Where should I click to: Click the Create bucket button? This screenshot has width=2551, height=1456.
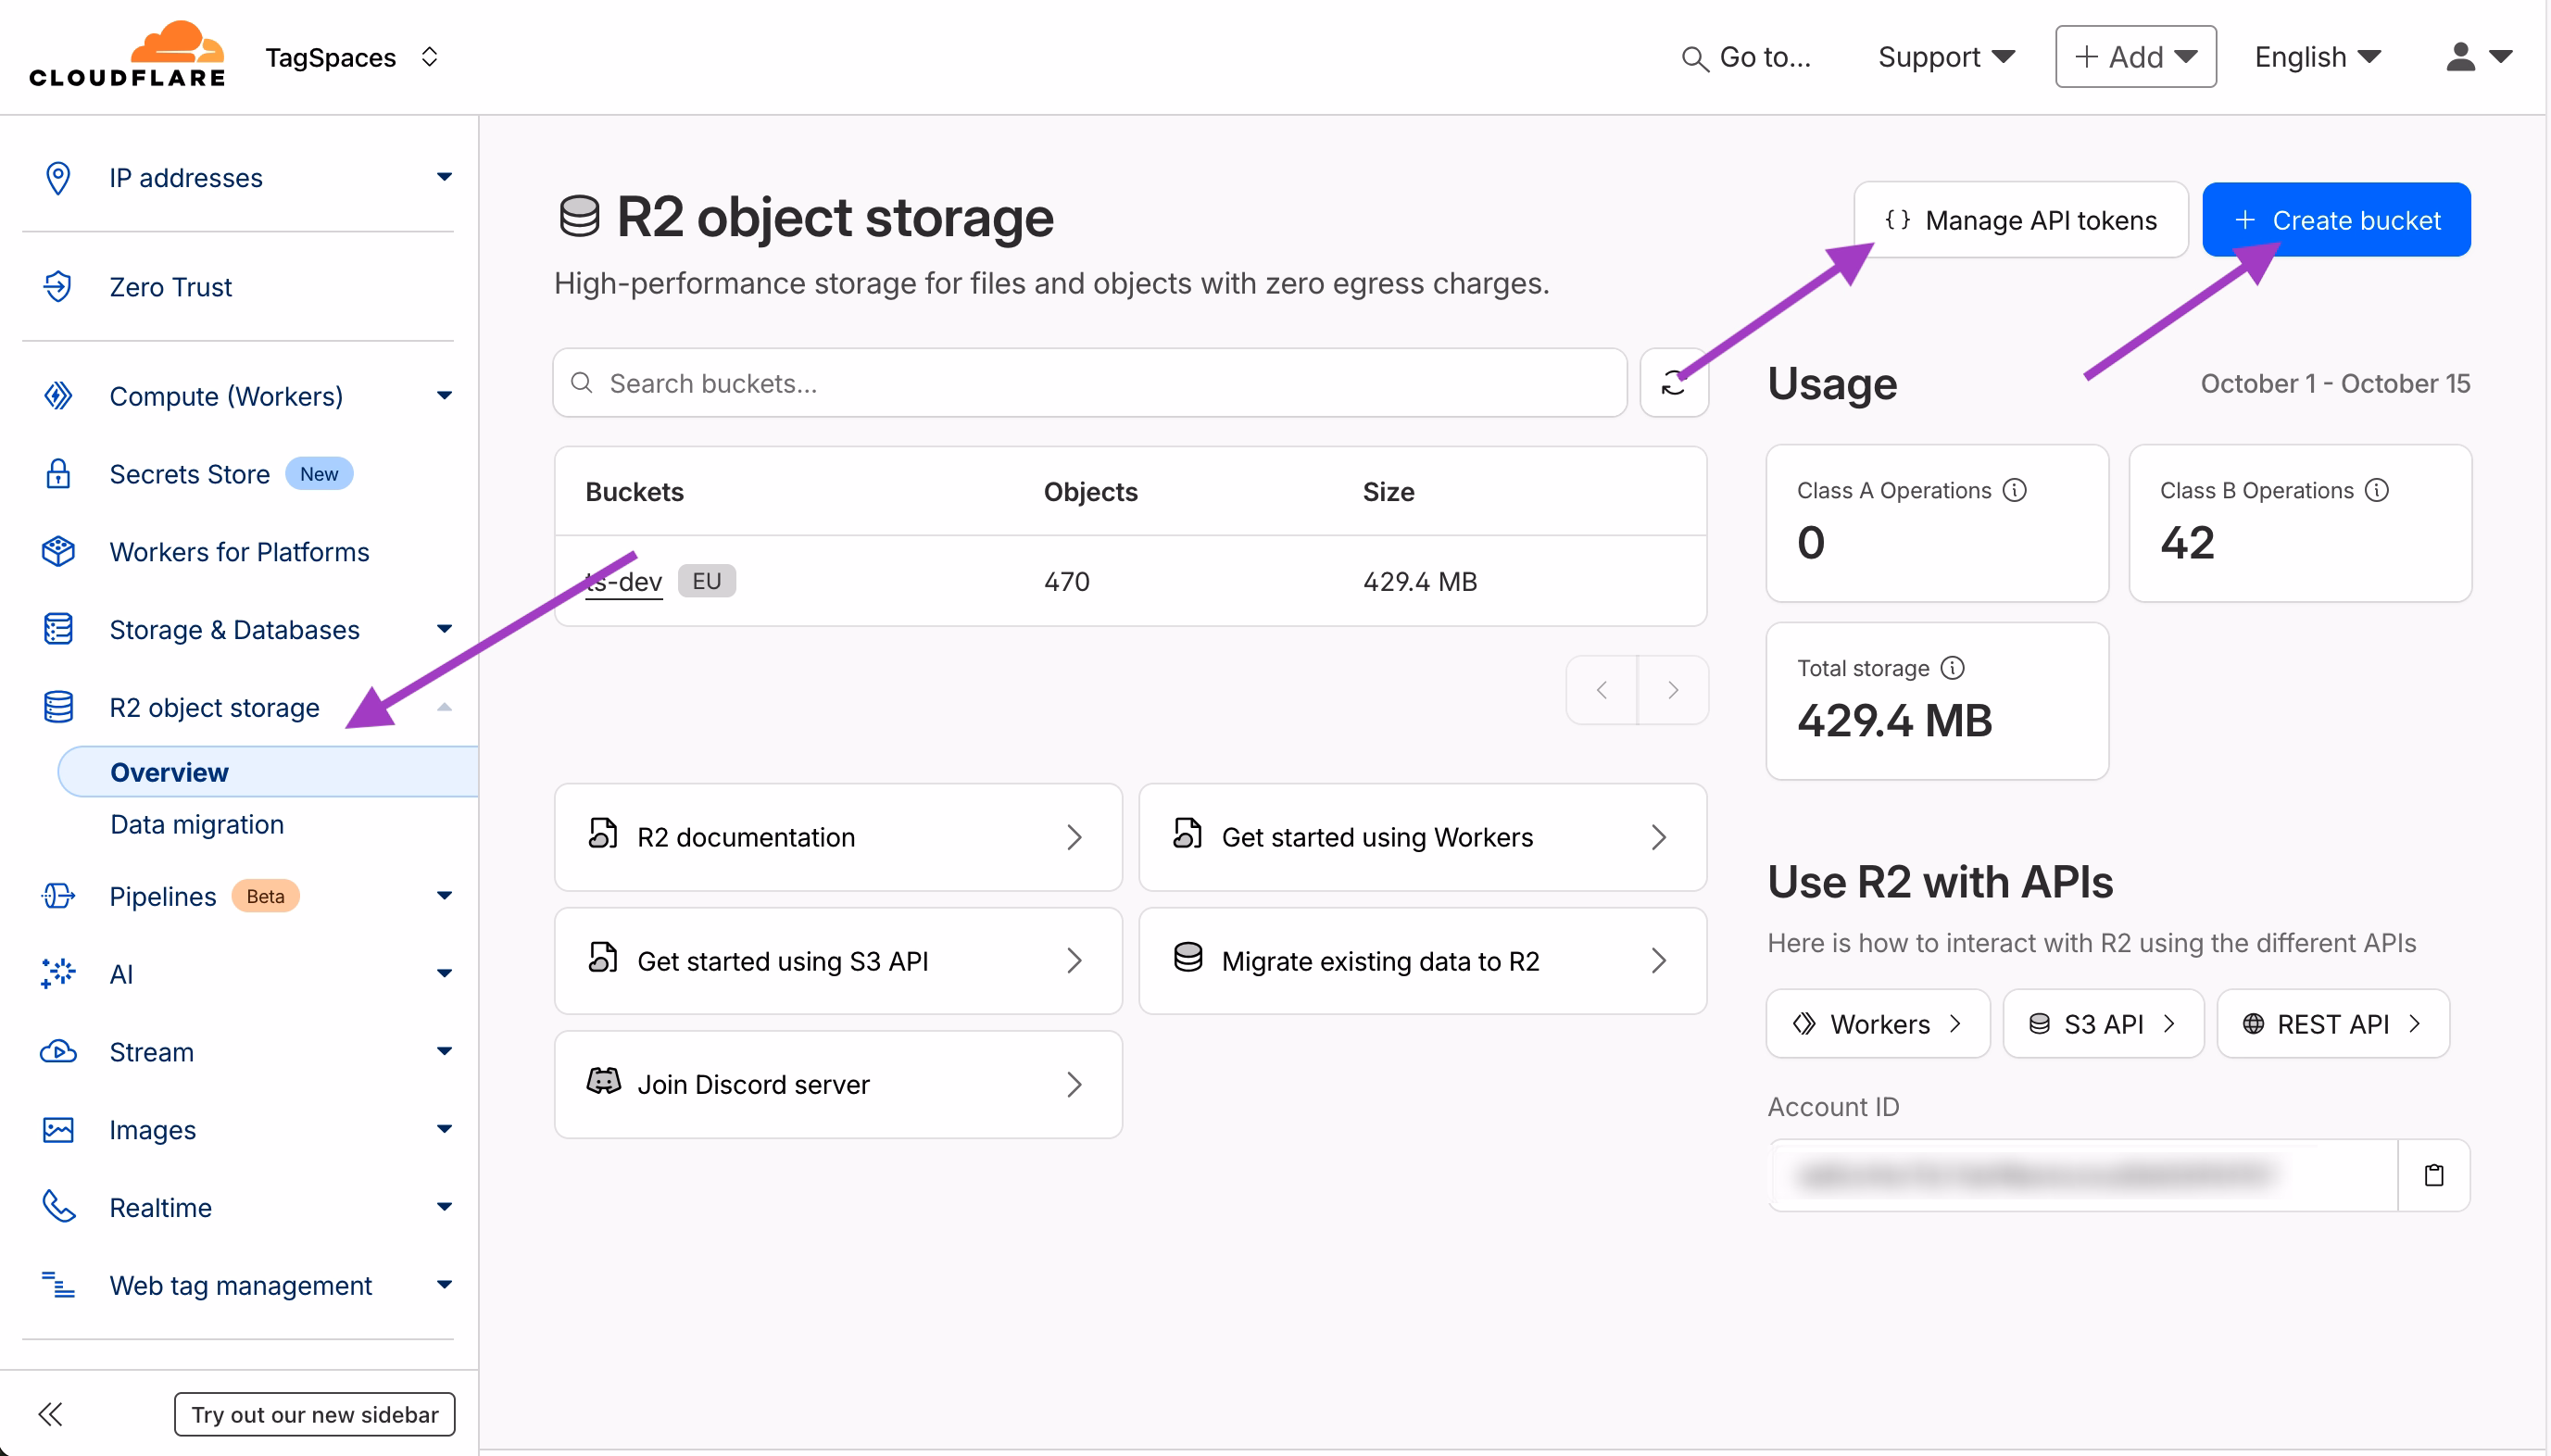(x=2336, y=220)
